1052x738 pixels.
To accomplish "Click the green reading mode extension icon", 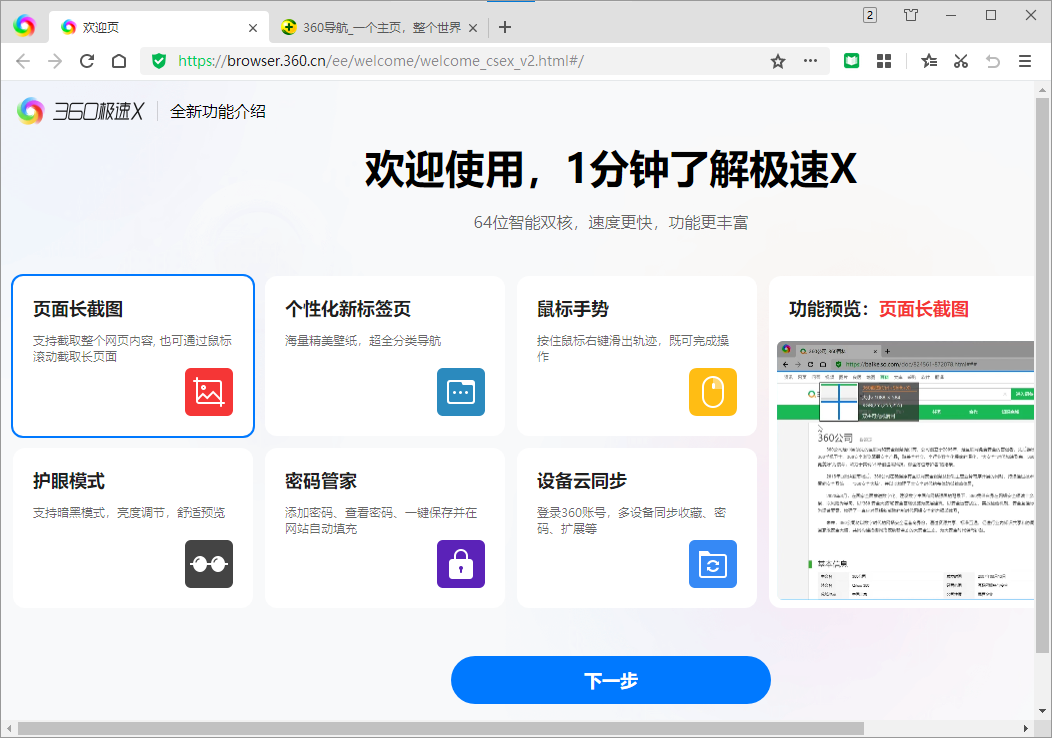I will click(851, 61).
